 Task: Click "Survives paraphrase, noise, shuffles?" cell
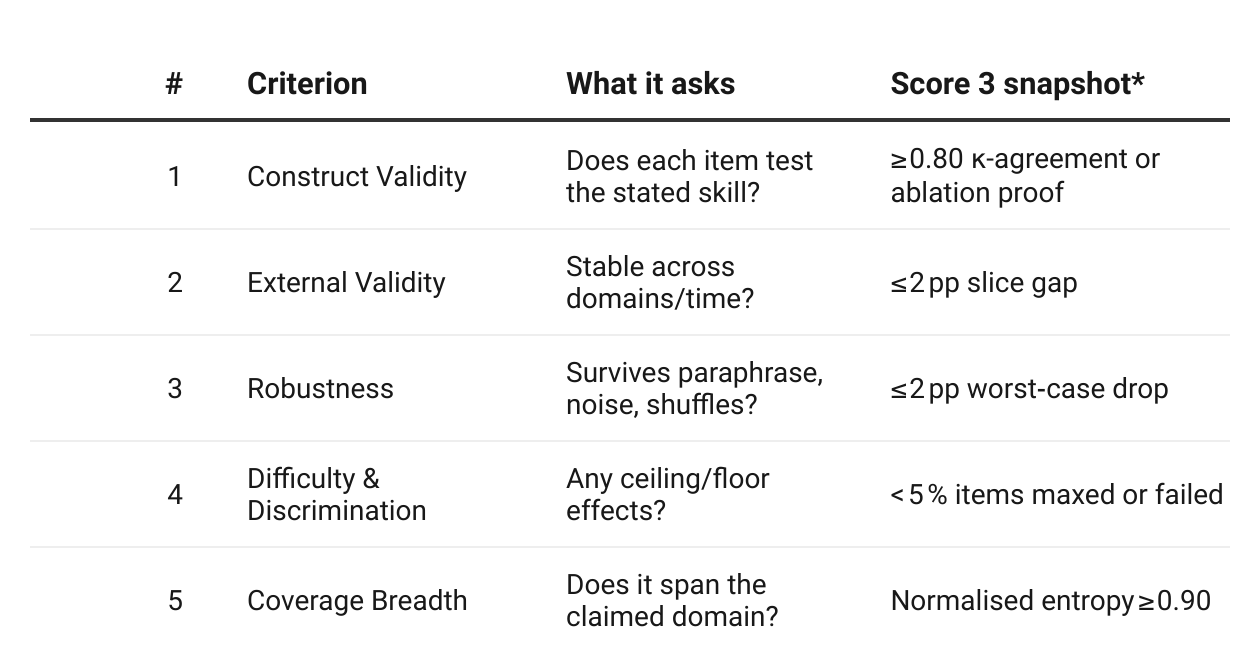694,389
